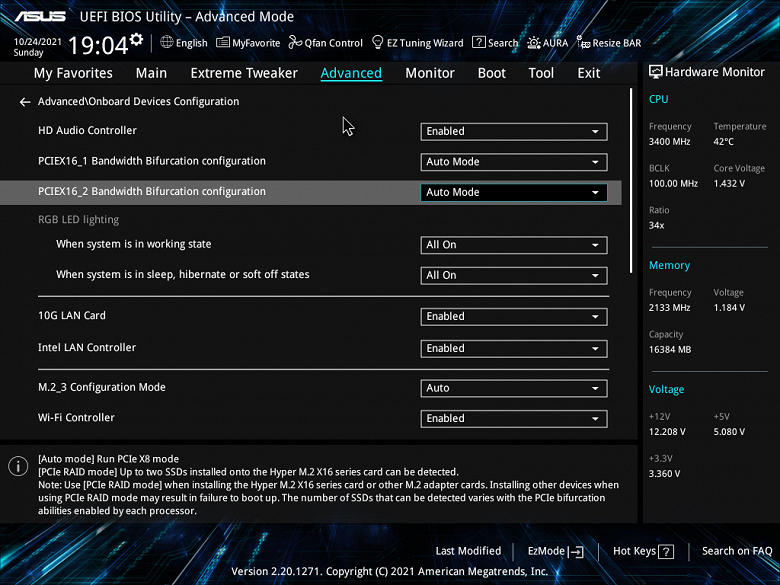Viewport: 780px width, 585px height.
Task: Click the CPU section heading in Hardware Monitor
Action: coord(658,99)
